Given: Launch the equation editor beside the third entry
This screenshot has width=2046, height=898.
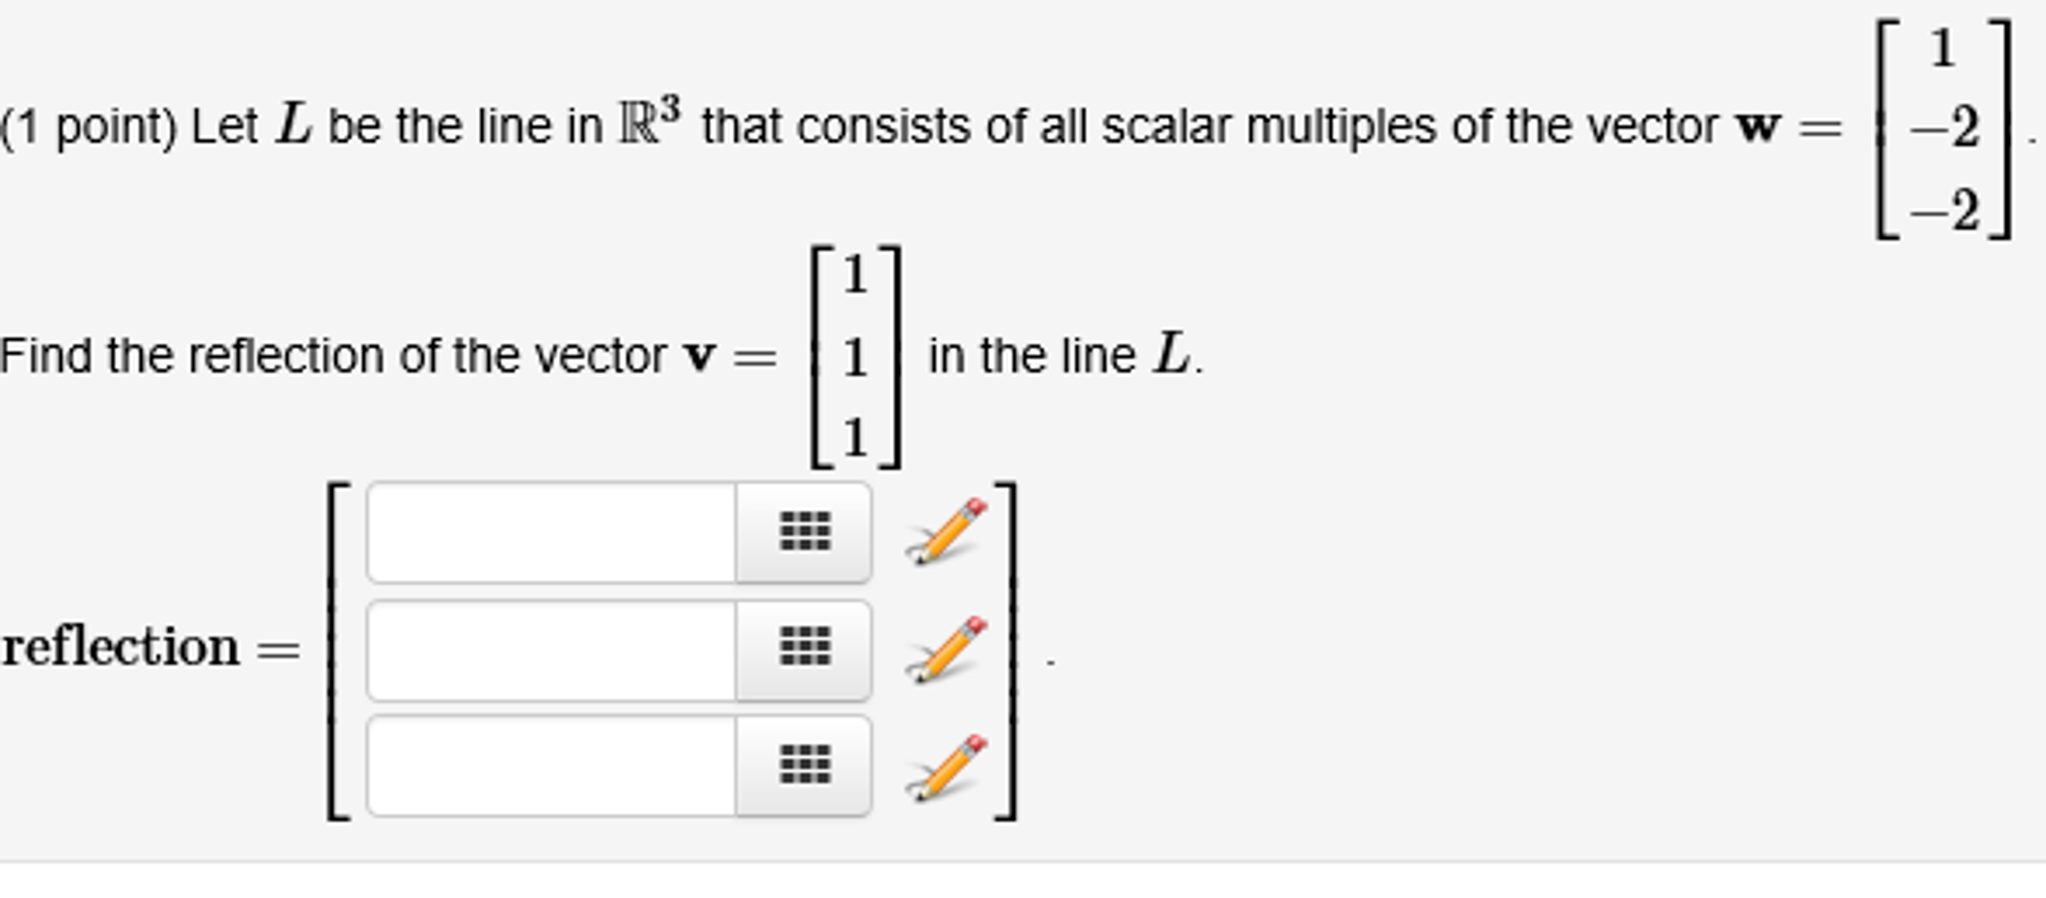Looking at the screenshot, I should pyautogui.click(x=944, y=768).
